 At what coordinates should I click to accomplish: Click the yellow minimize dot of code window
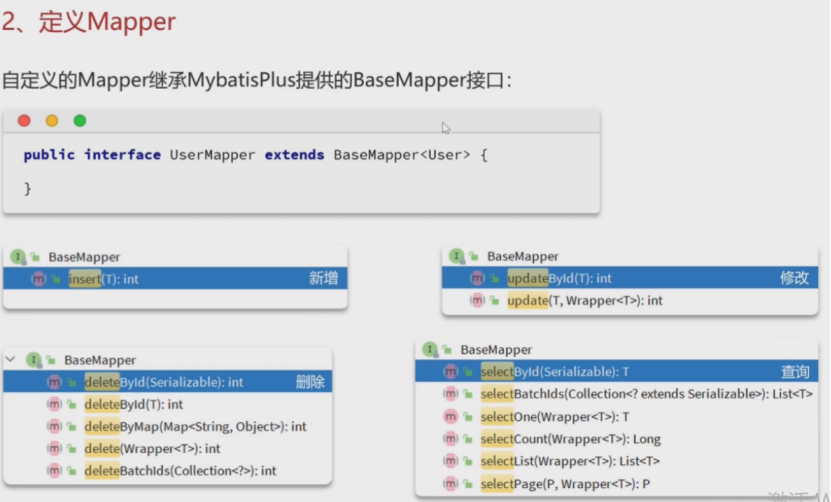pos(52,121)
